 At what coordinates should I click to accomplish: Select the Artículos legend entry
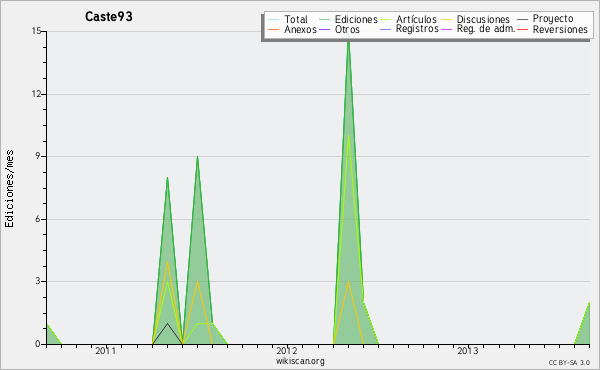click(416, 20)
